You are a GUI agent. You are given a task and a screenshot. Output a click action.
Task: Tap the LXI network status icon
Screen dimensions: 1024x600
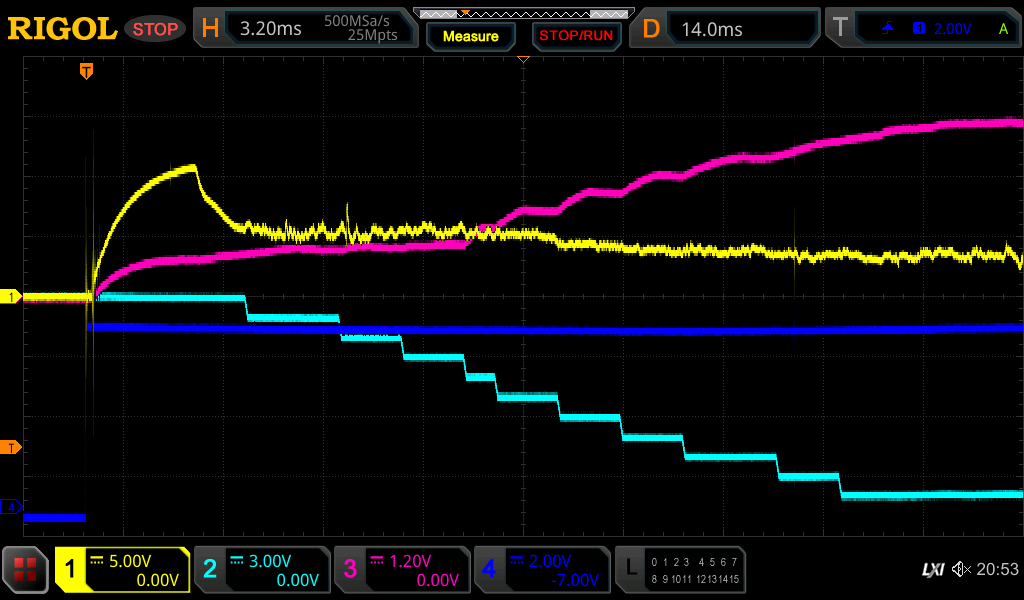click(x=932, y=570)
